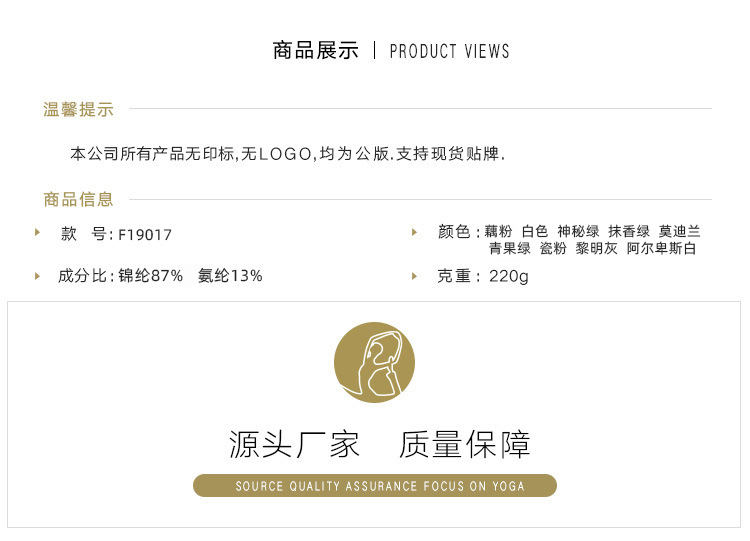Click the gold arrow beside 款号

[x=37, y=232]
